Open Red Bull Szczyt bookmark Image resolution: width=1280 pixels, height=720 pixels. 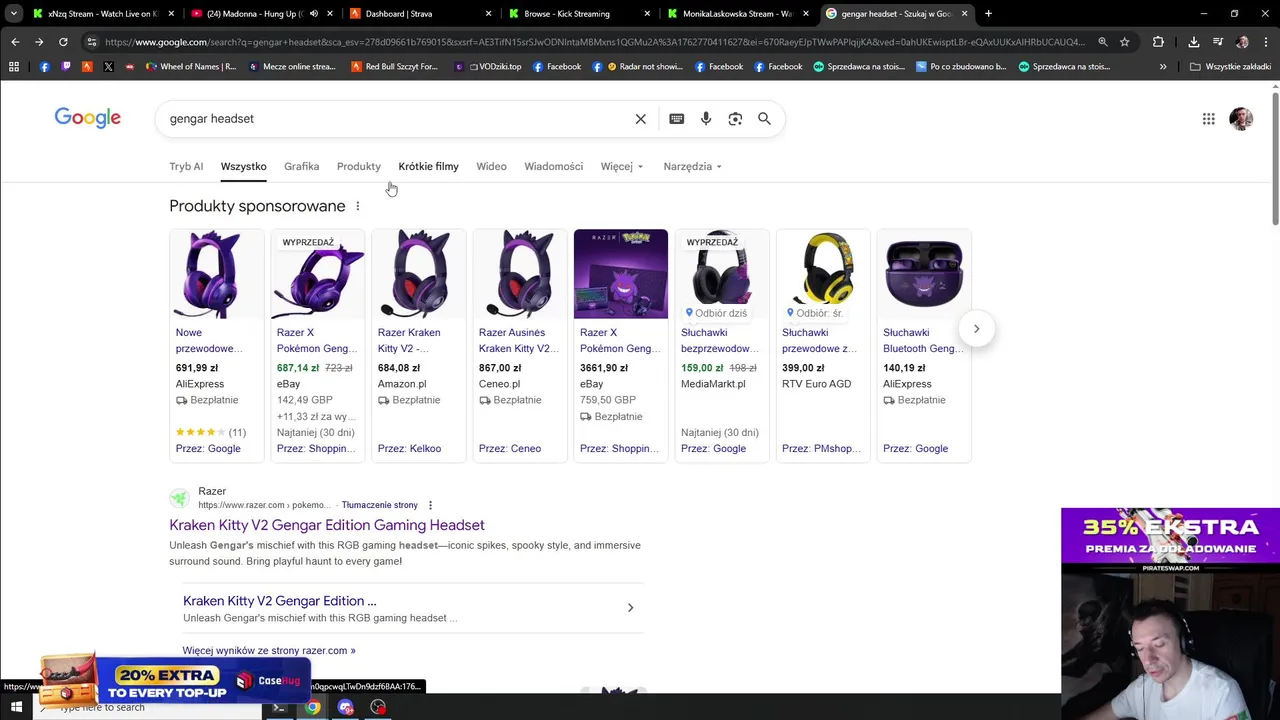point(394,67)
